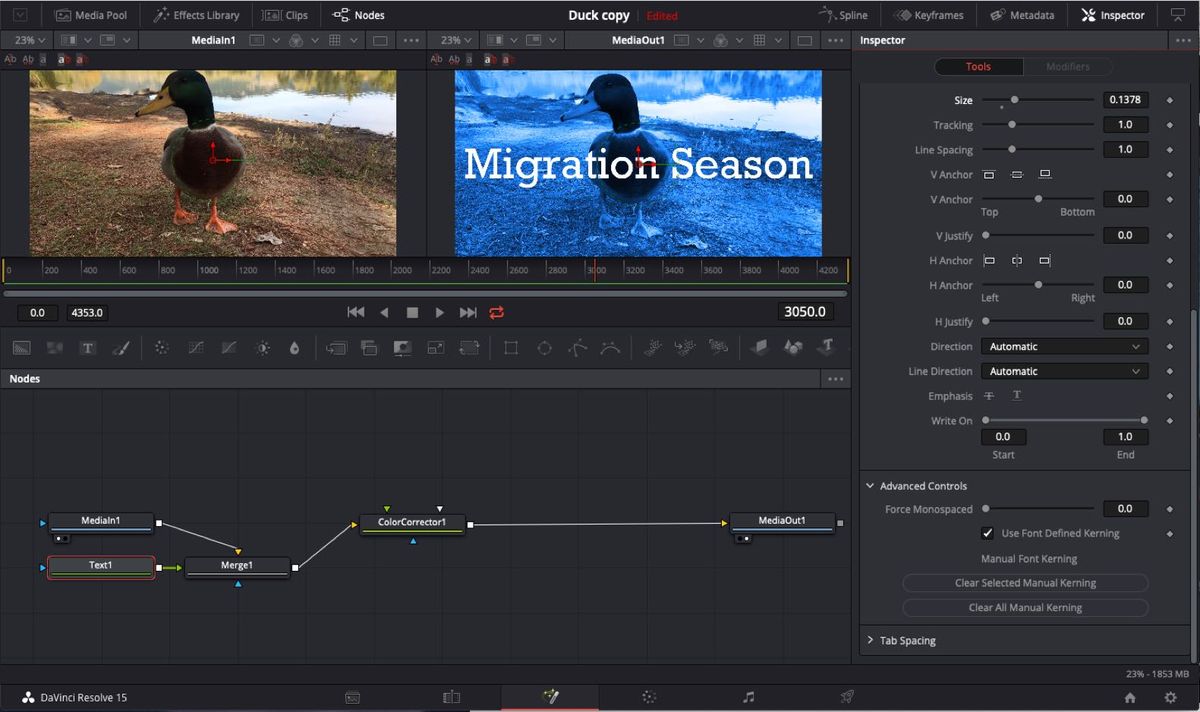Open the Keyframes panel from the top bar
Screen dimensions: 1200x712
click(930, 14)
